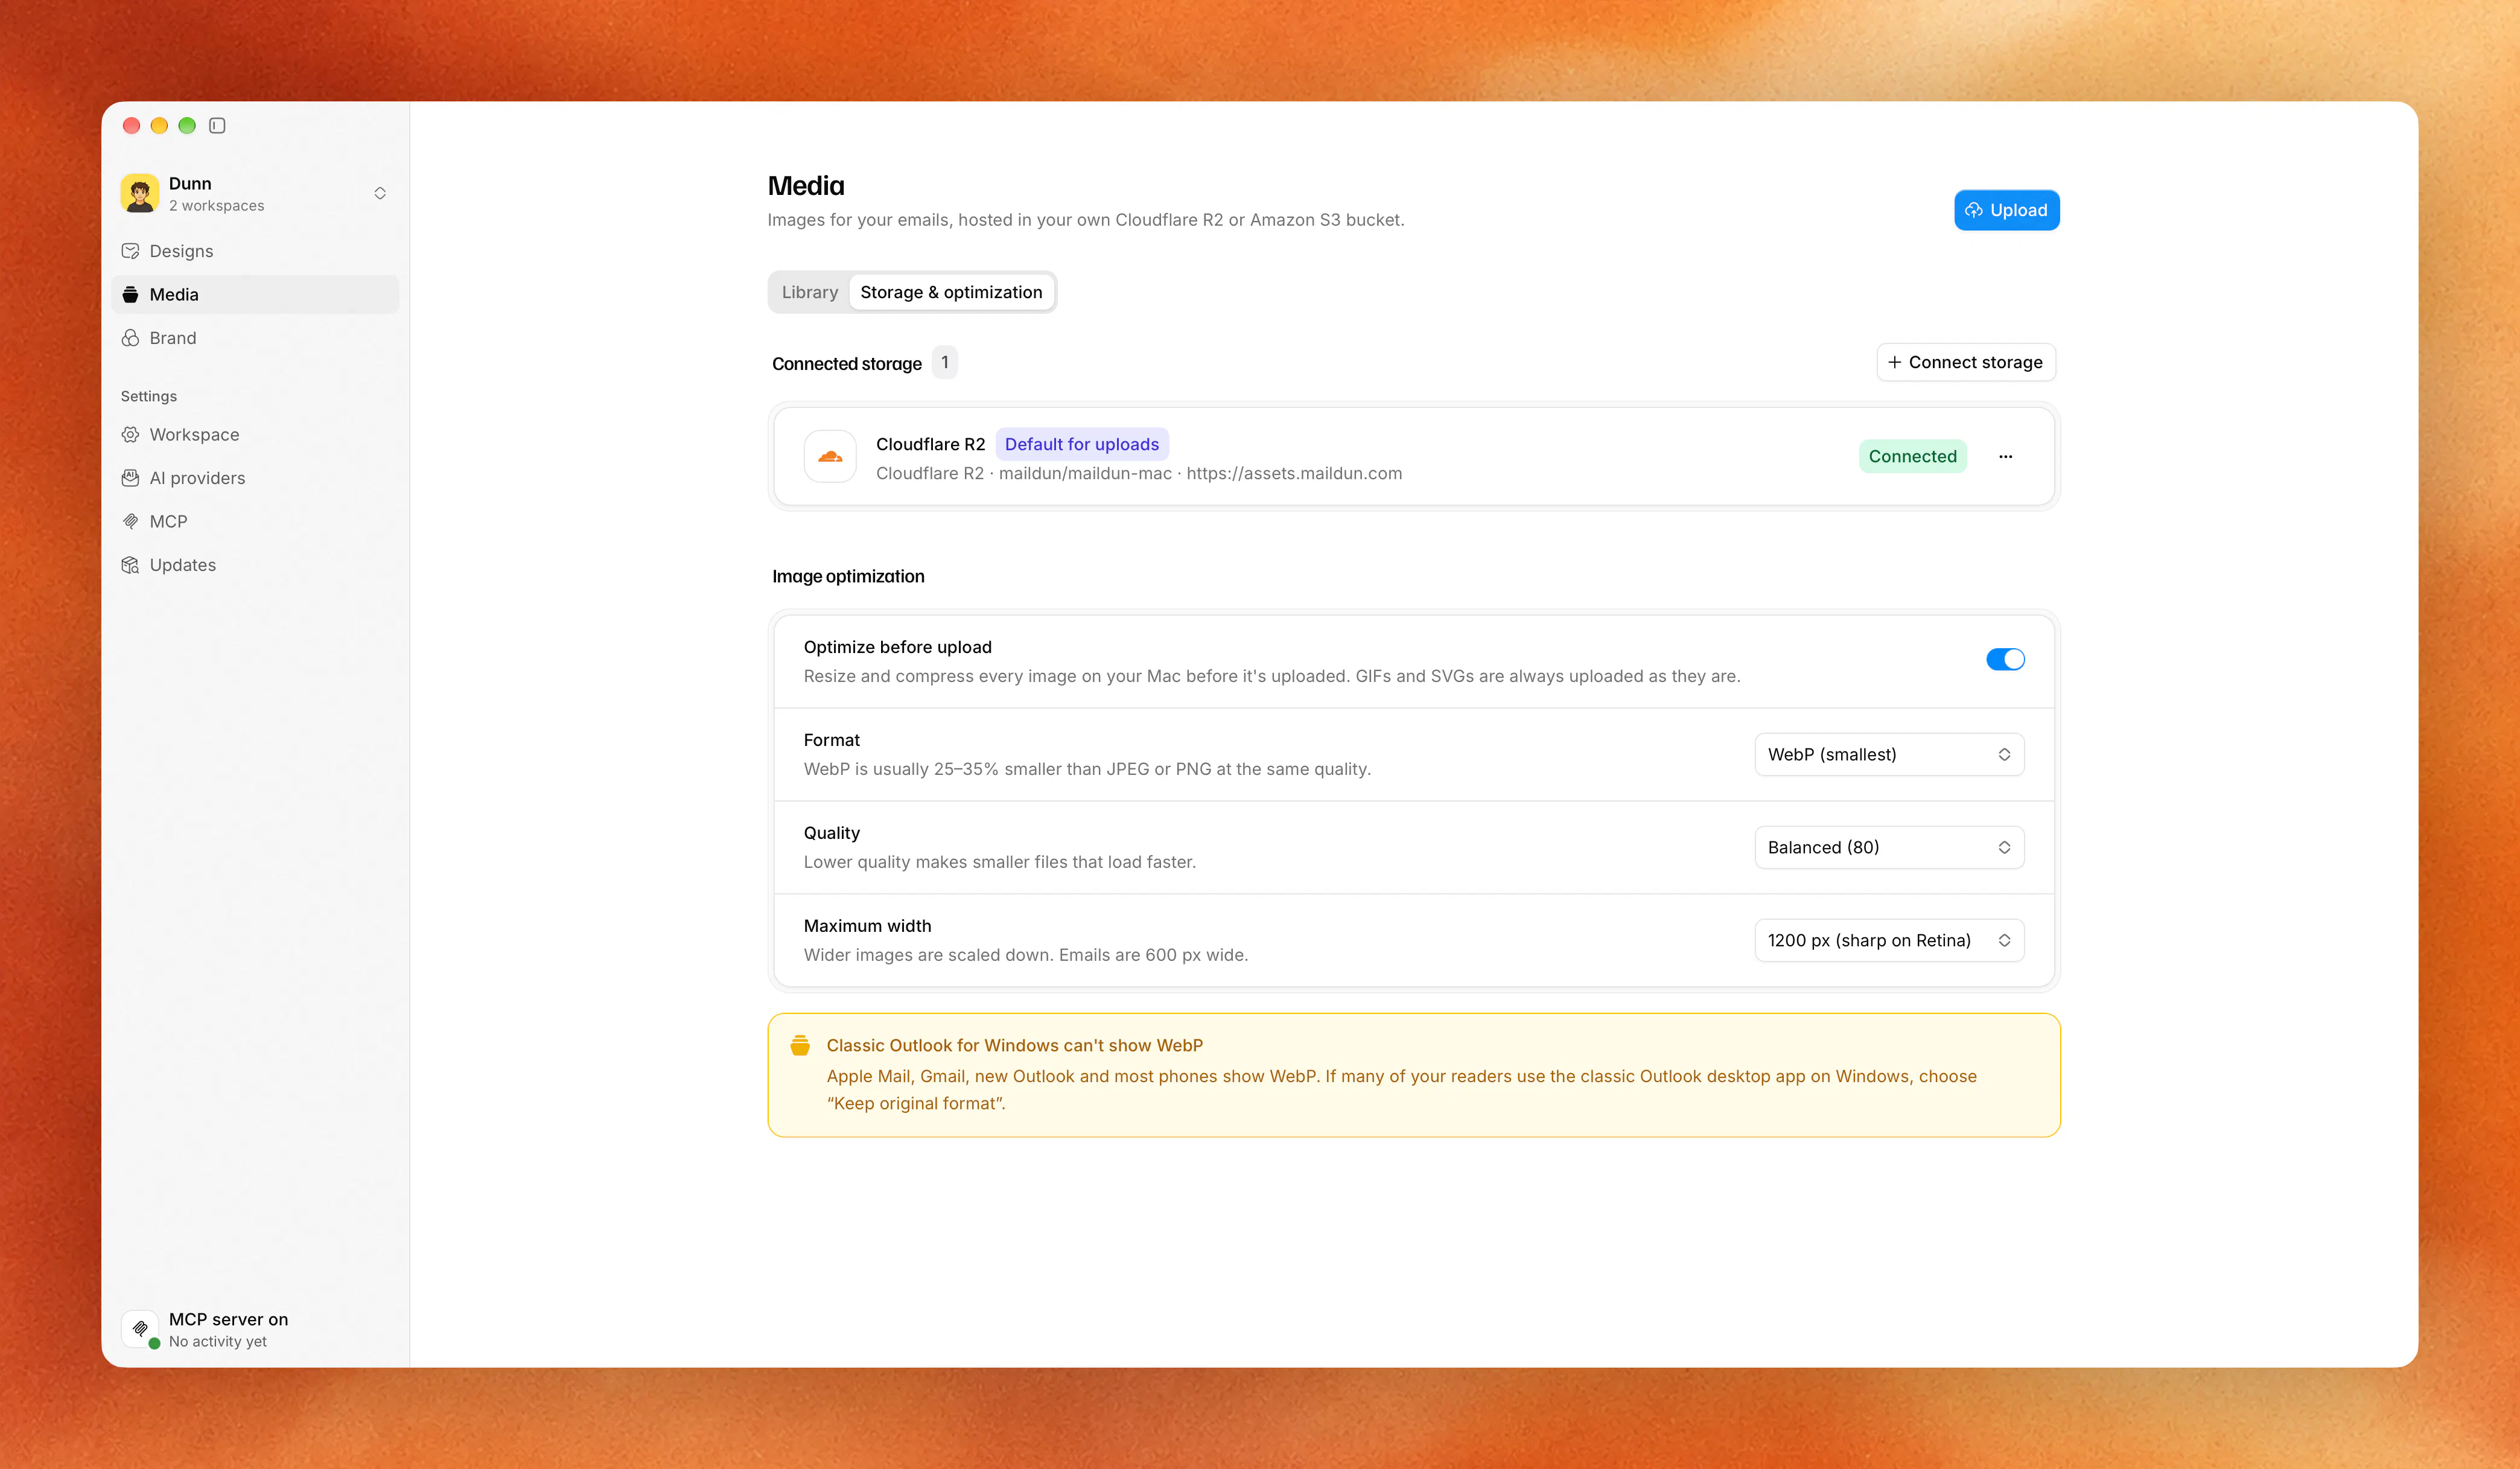
Task: Click the 'Classic Outlook for Windows can't show WebP' text
Action: [1014, 1045]
